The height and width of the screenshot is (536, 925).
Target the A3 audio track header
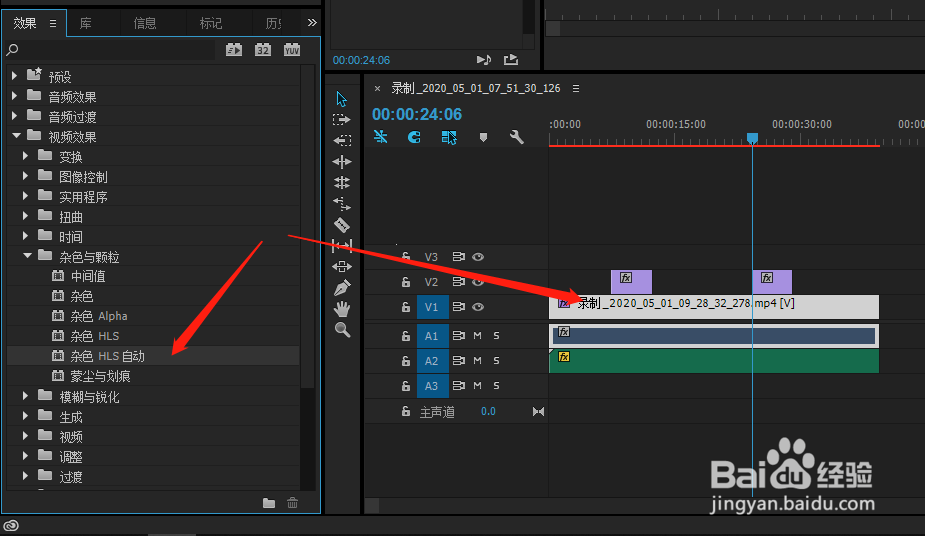point(432,386)
